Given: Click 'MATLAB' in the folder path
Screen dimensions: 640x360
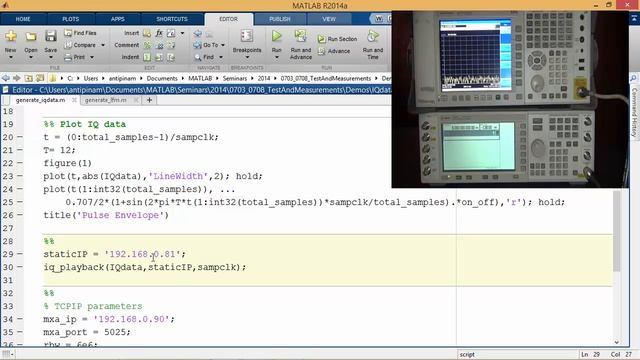Looking at the screenshot, I should click(x=200, y=78).
